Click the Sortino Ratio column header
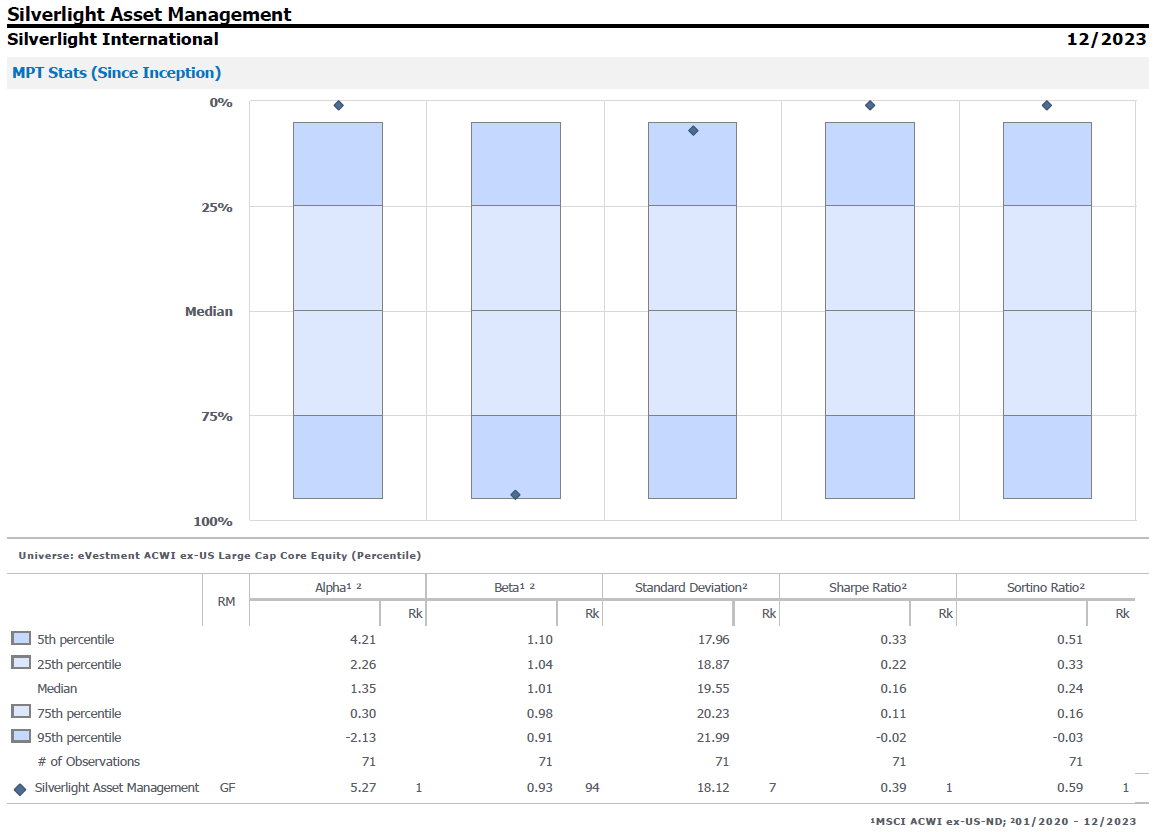The image size is (1162, 832). tap(1045, 587)
